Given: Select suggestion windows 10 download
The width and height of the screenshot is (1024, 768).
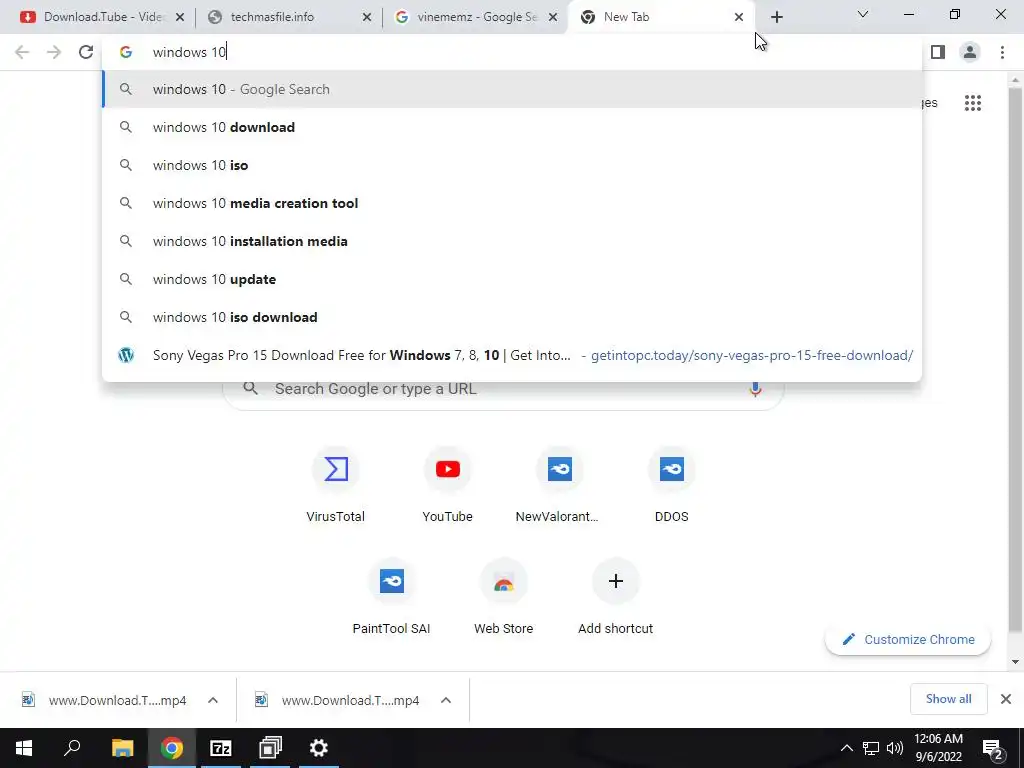Looking at the screenshot, I should [x=512, y=127].
